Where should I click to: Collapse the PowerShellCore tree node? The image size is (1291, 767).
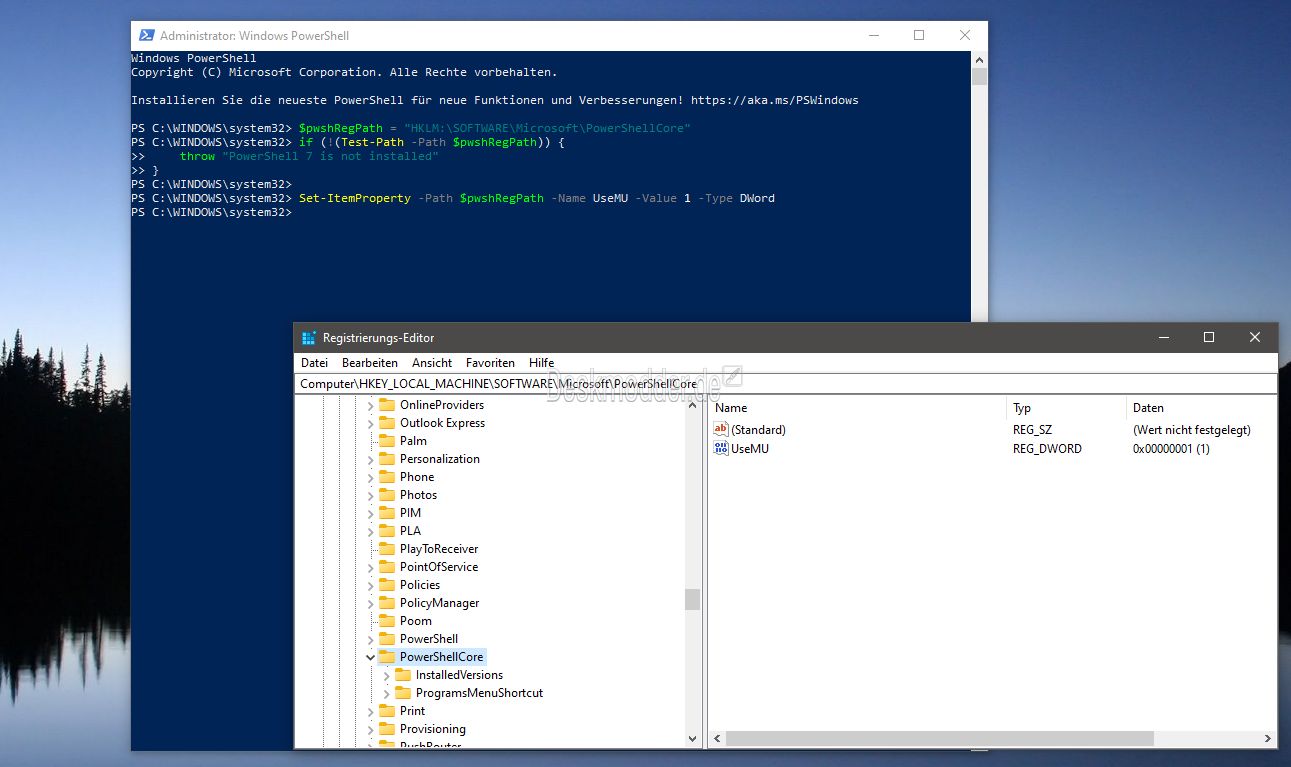click(370, 657)
